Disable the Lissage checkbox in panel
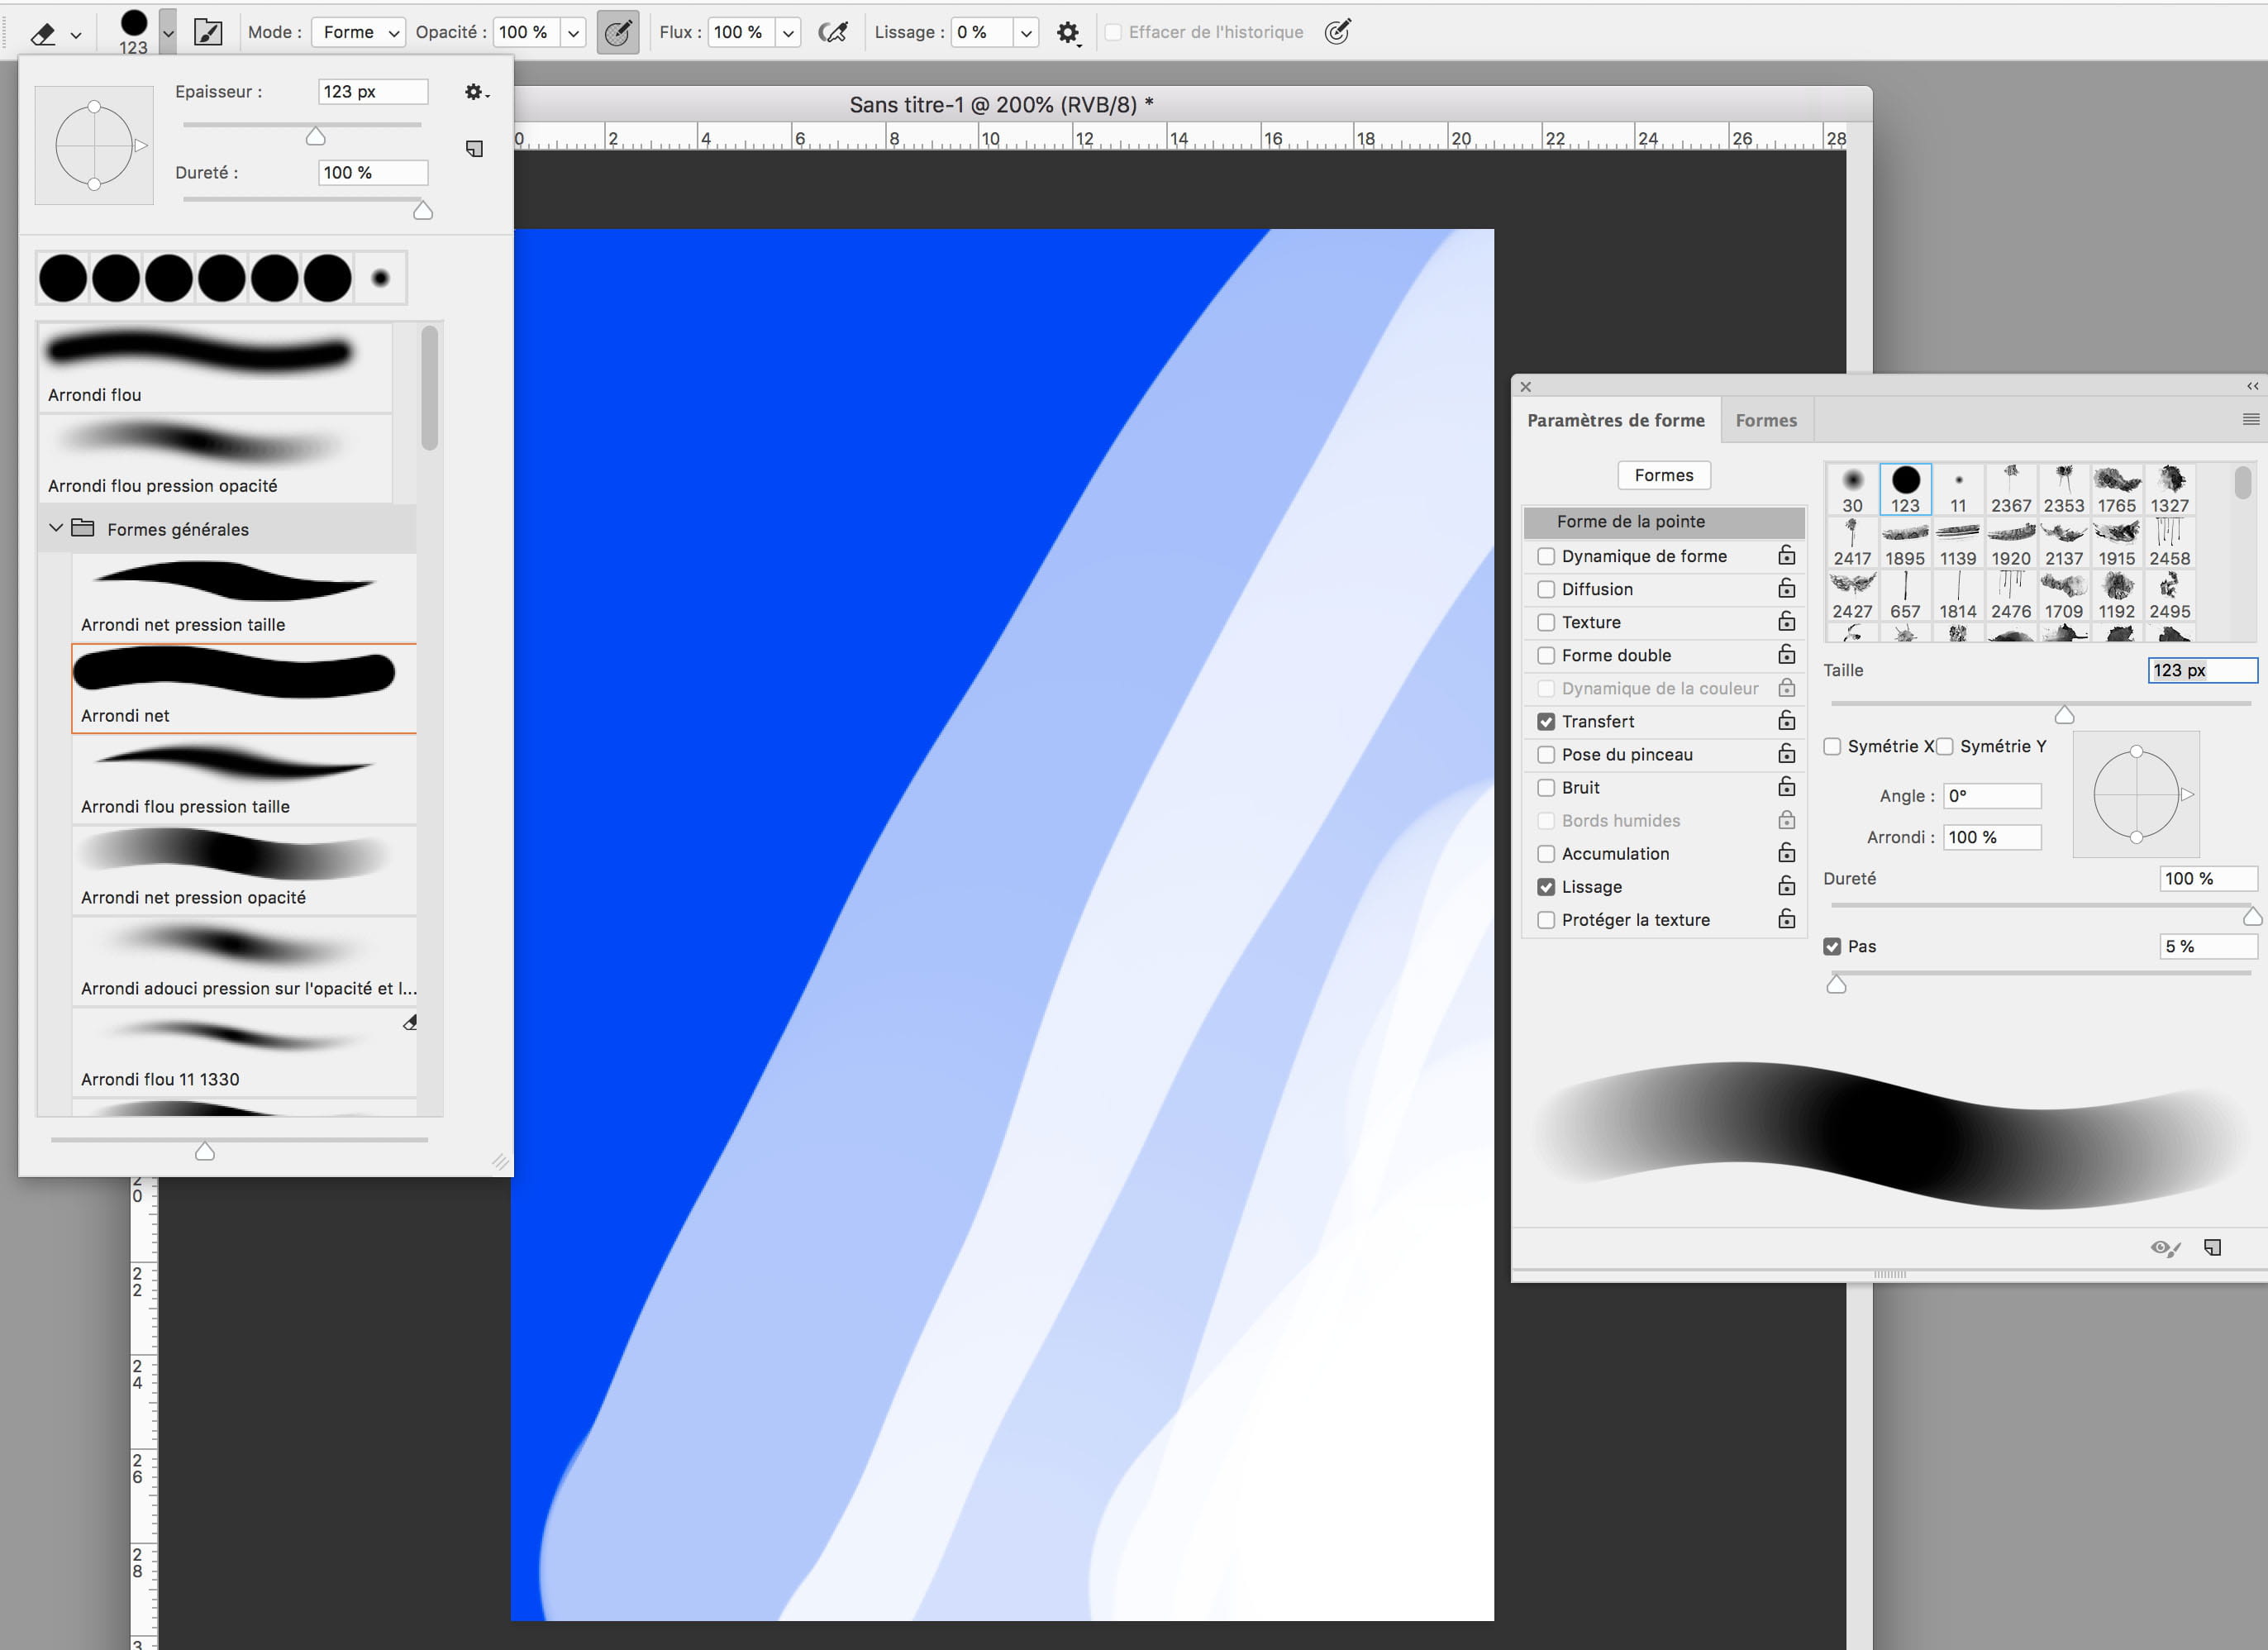This screenshot has height=1650, width=2268. click(1546, 886)
